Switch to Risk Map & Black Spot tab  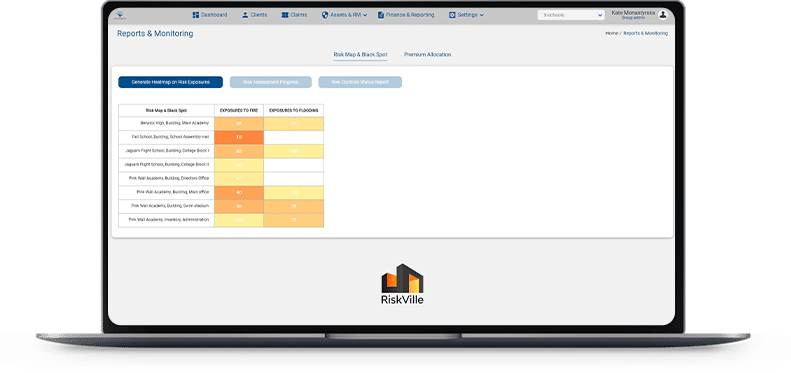point(360,55)
